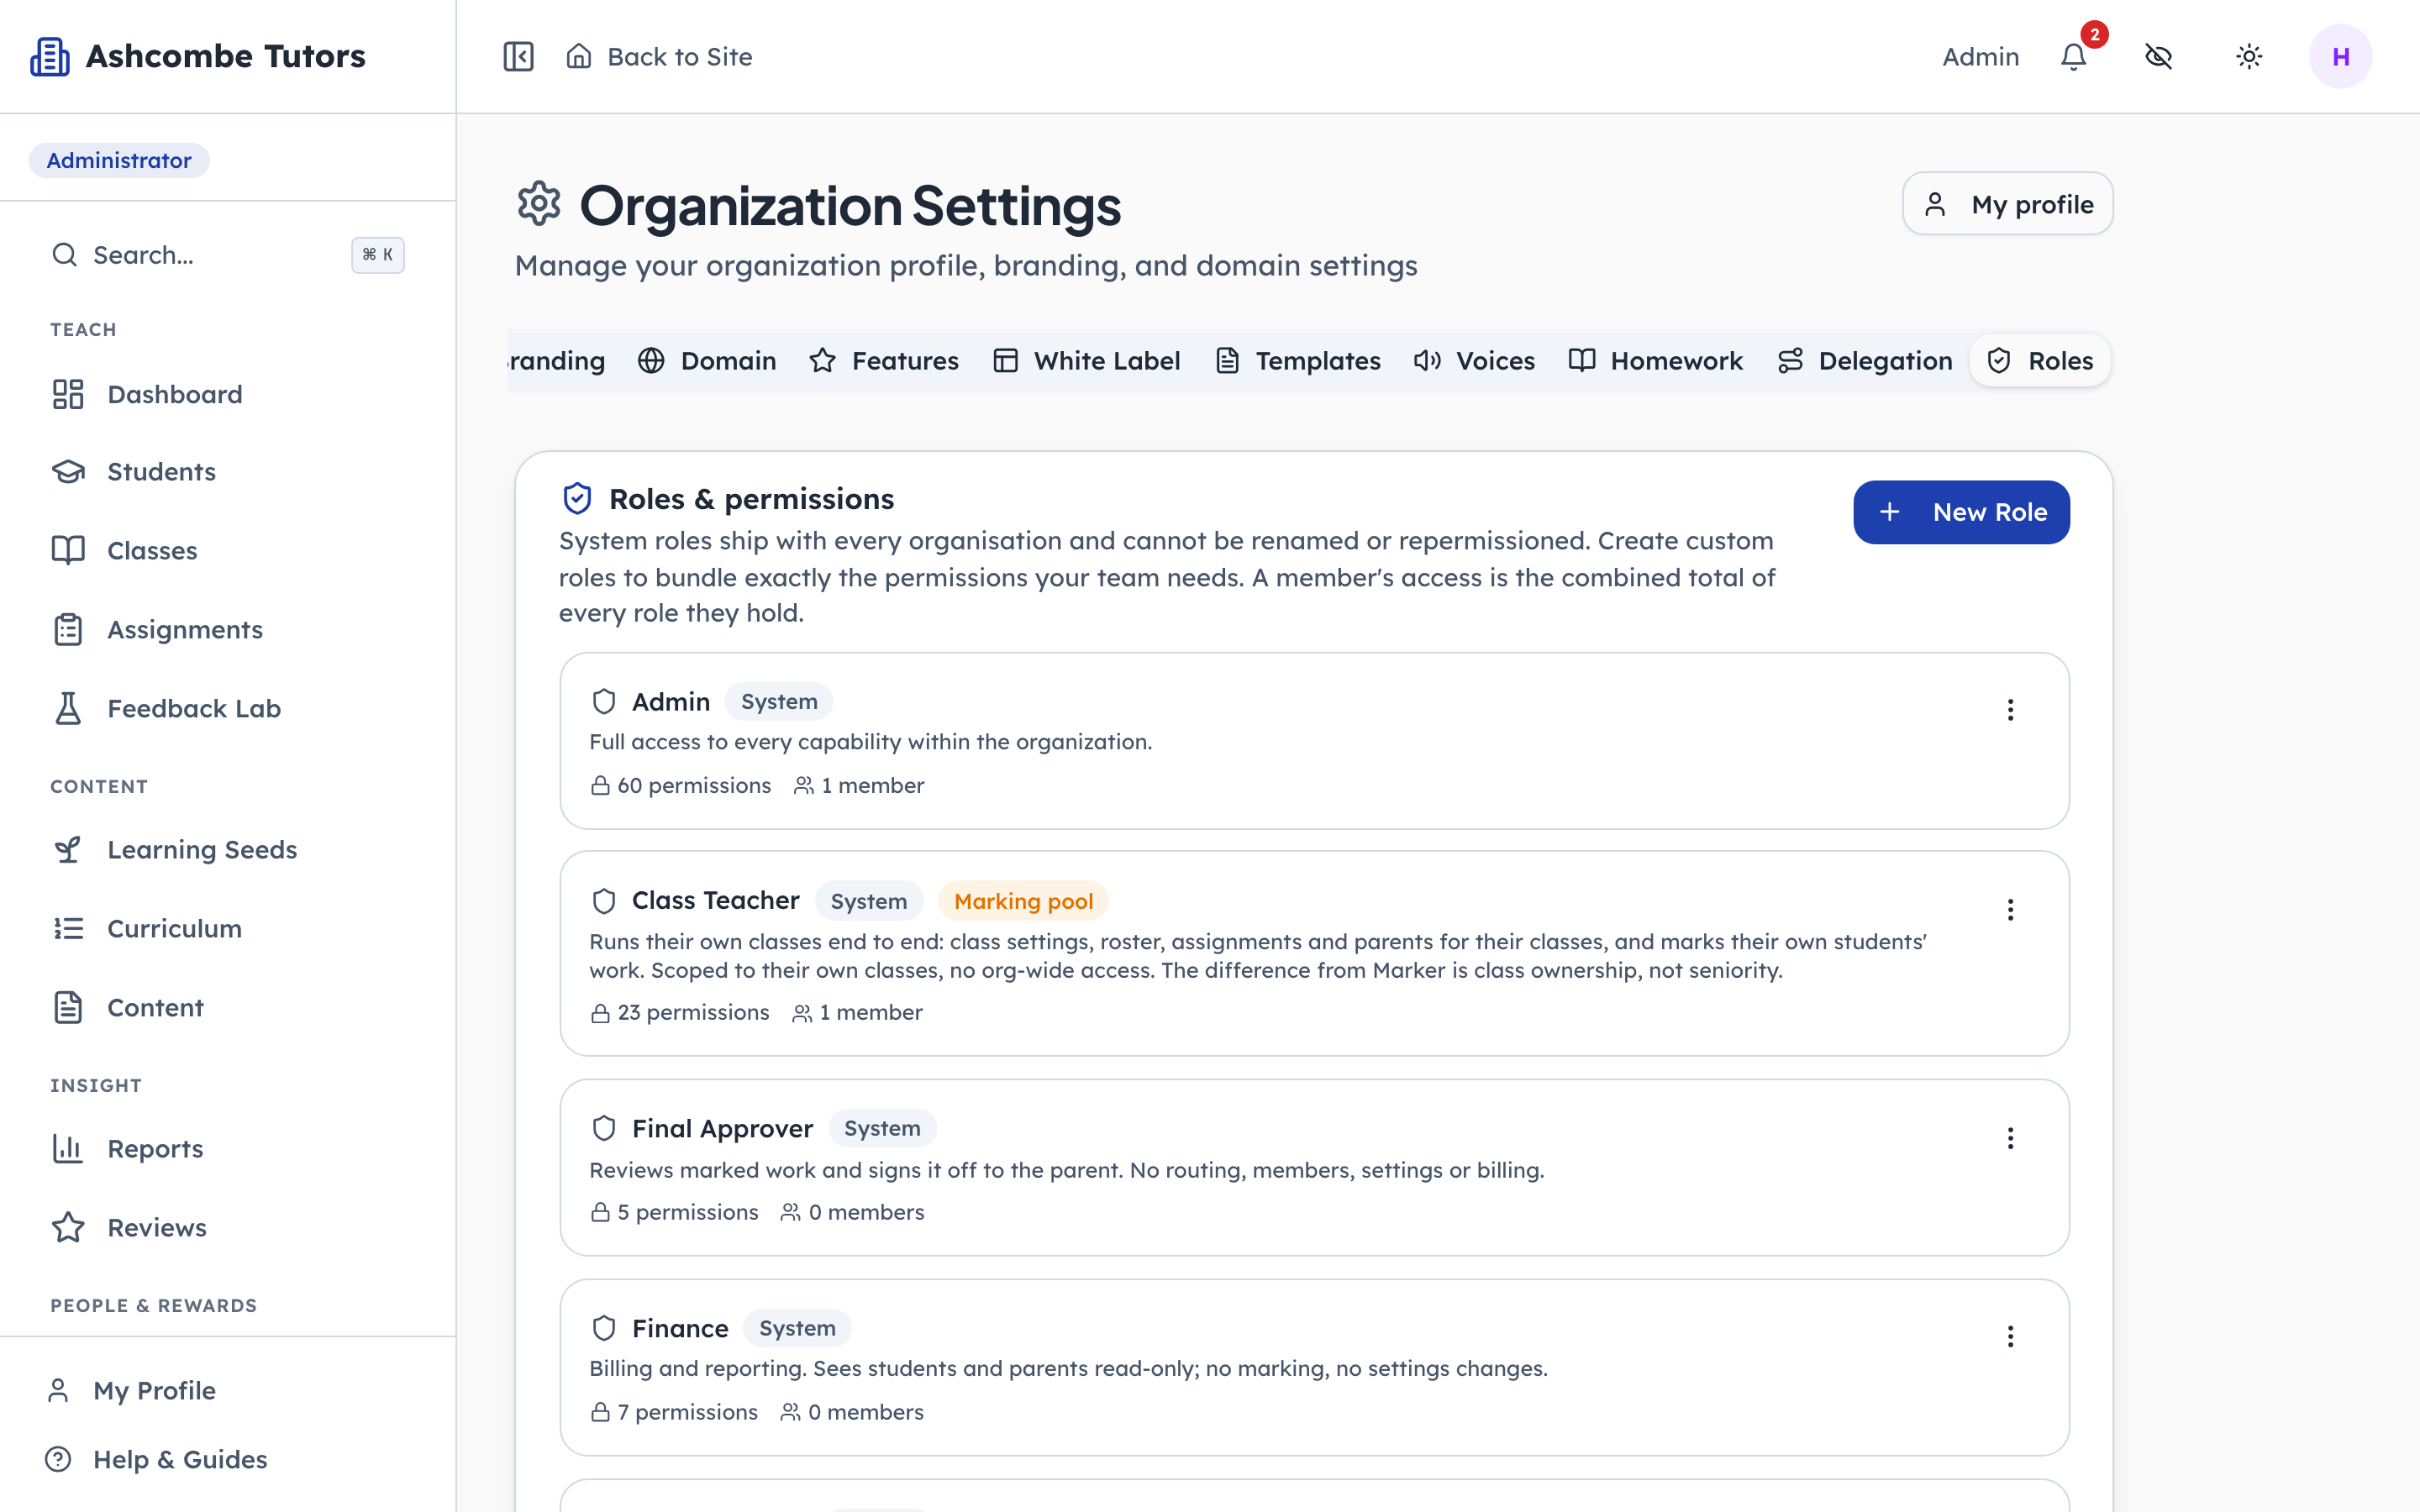This screenshot has height=1512, width=2420.
Task: Click "7 permissions" on the Finance role
Action: tap(687, 1413)
